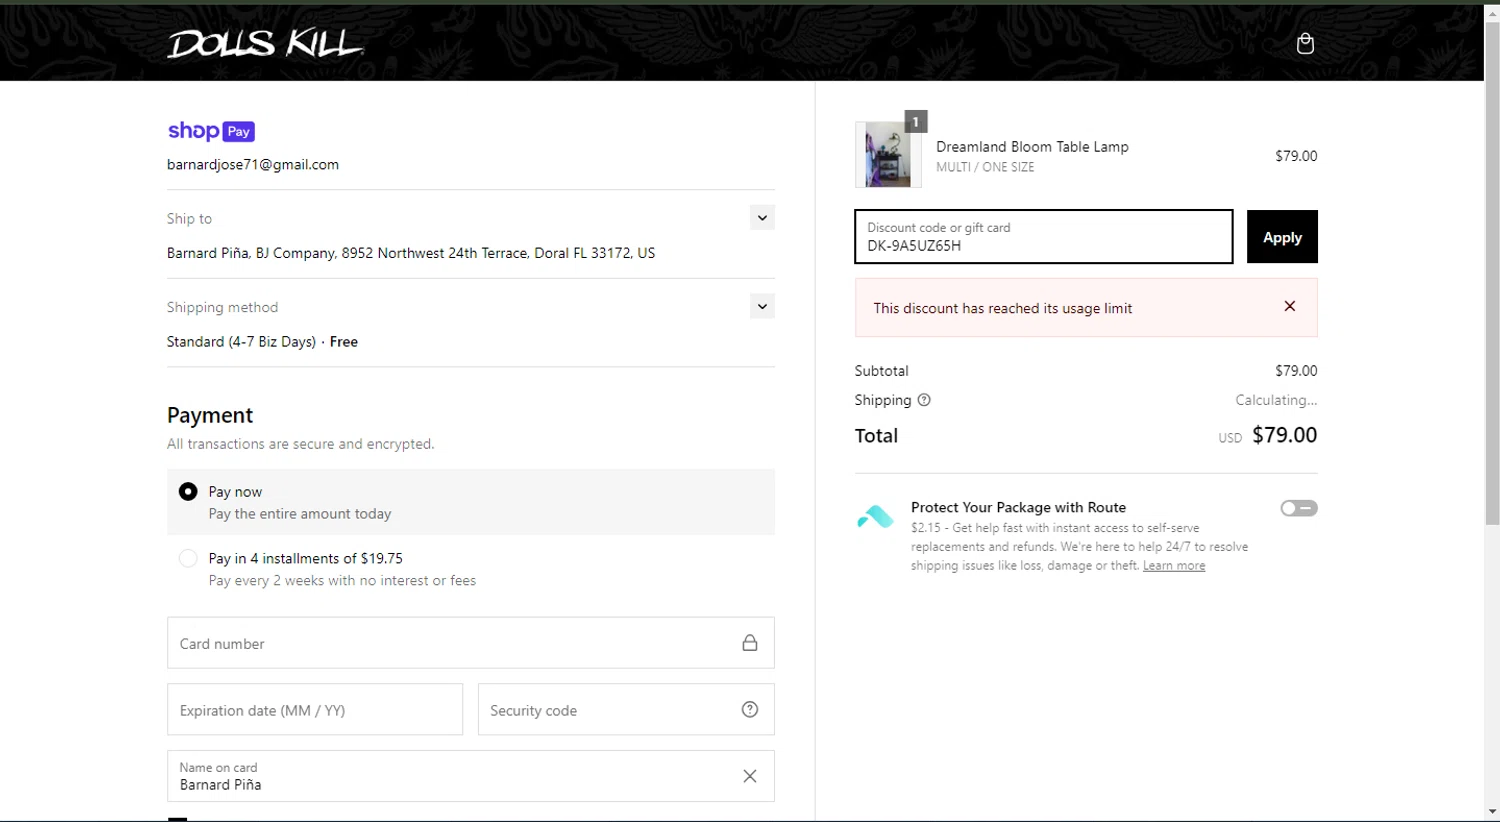This screenshot has width=1500, height=822.
Task: Click the Security code field
Action: pyautogui.click(x=626, y=710)
